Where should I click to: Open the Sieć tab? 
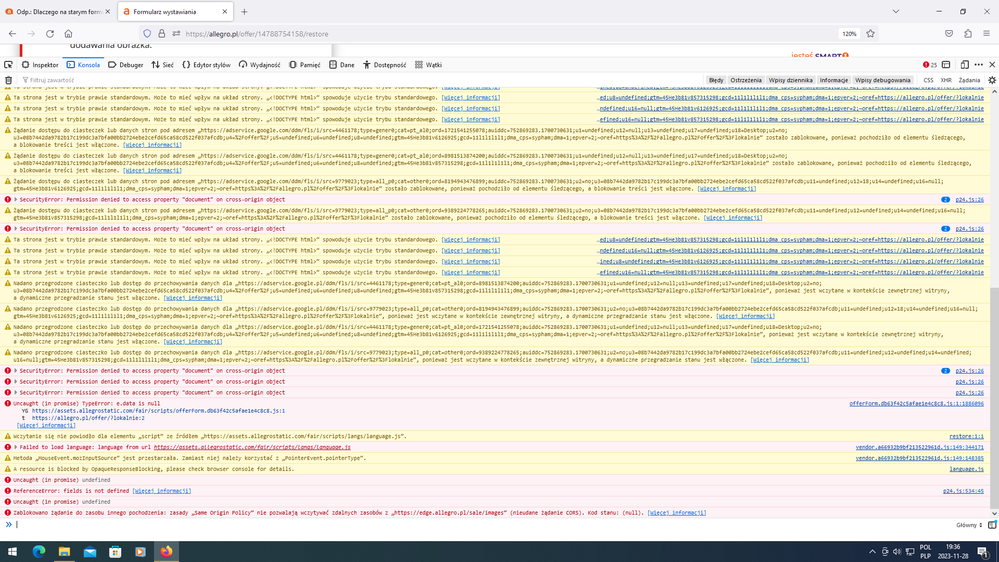162,64
